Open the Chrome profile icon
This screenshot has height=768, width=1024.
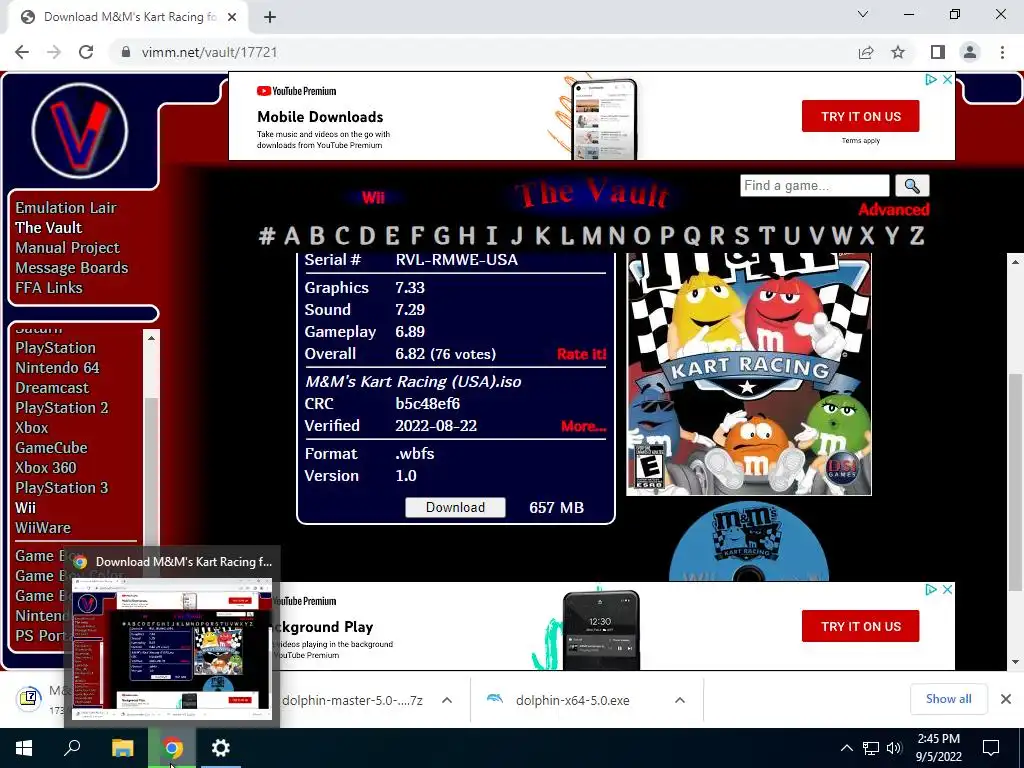coord(970,52)
